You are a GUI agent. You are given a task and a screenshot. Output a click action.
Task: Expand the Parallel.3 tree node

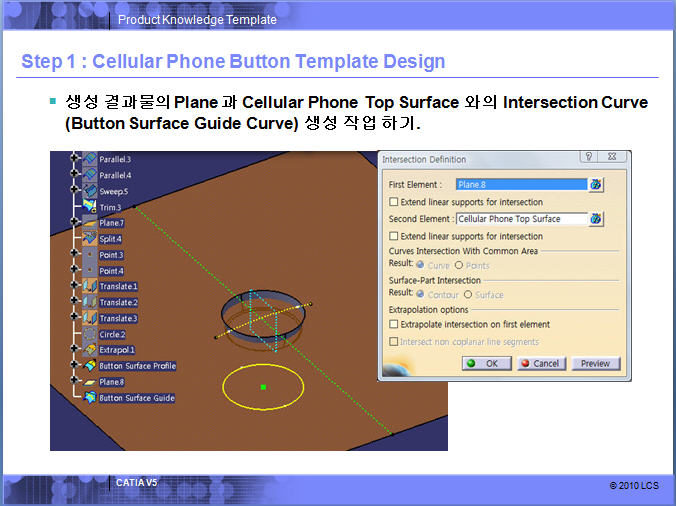click(x=75, y=159)
